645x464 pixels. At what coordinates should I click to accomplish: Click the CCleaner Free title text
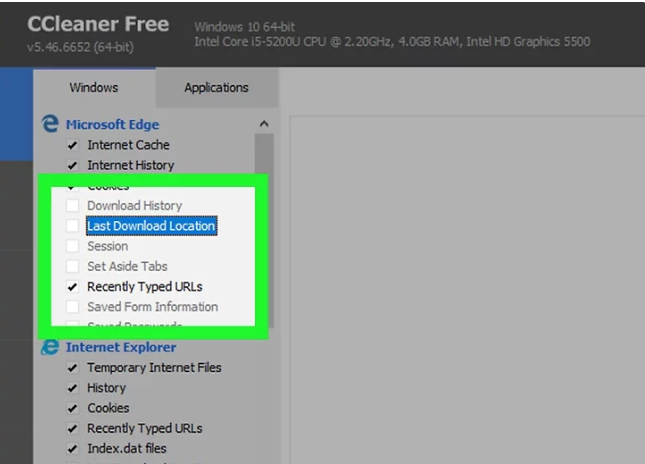pos(98,24)
